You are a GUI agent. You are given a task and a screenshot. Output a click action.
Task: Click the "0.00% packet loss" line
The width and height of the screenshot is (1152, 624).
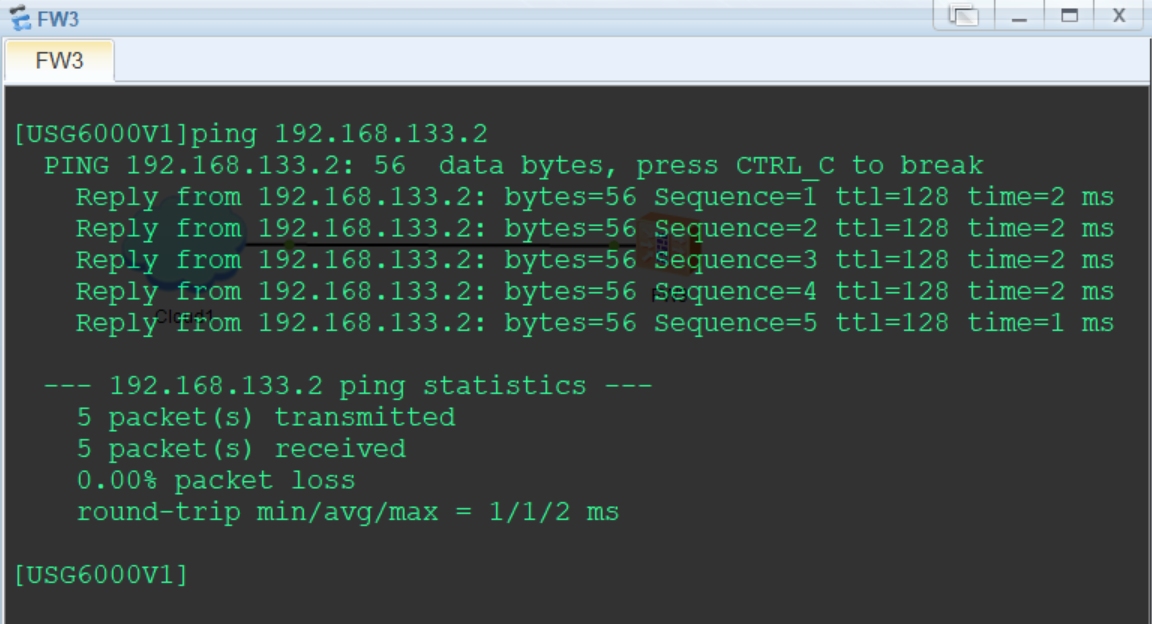216,481
